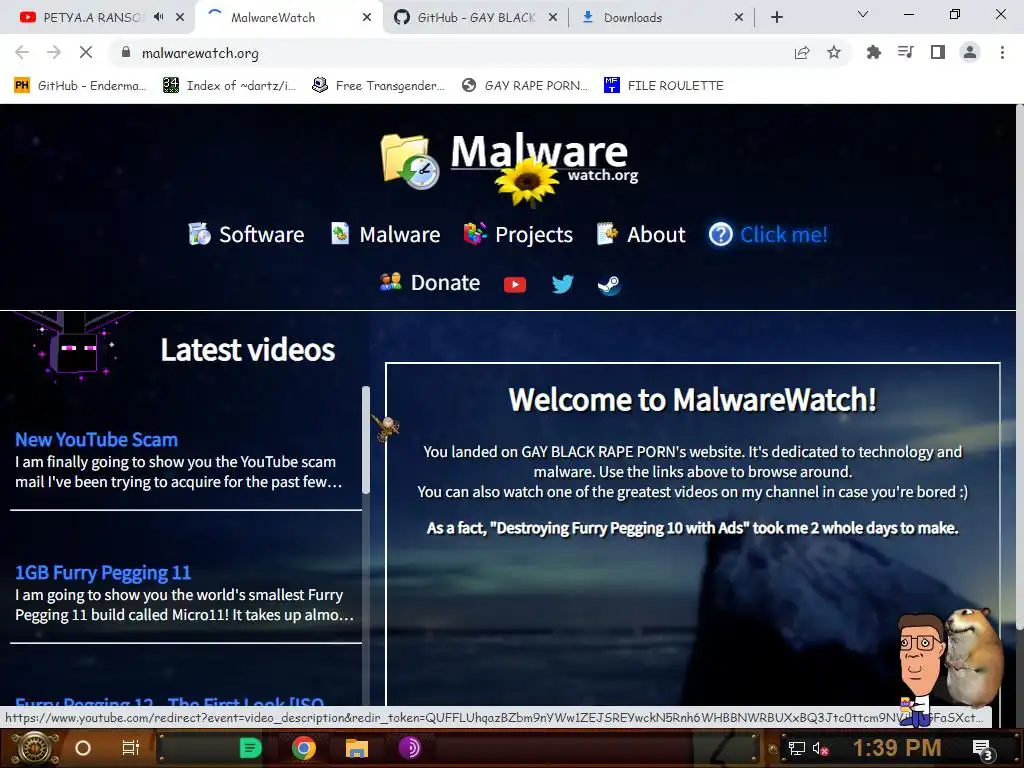
Task: Open the Start menu button
Action: pos(35,748)
